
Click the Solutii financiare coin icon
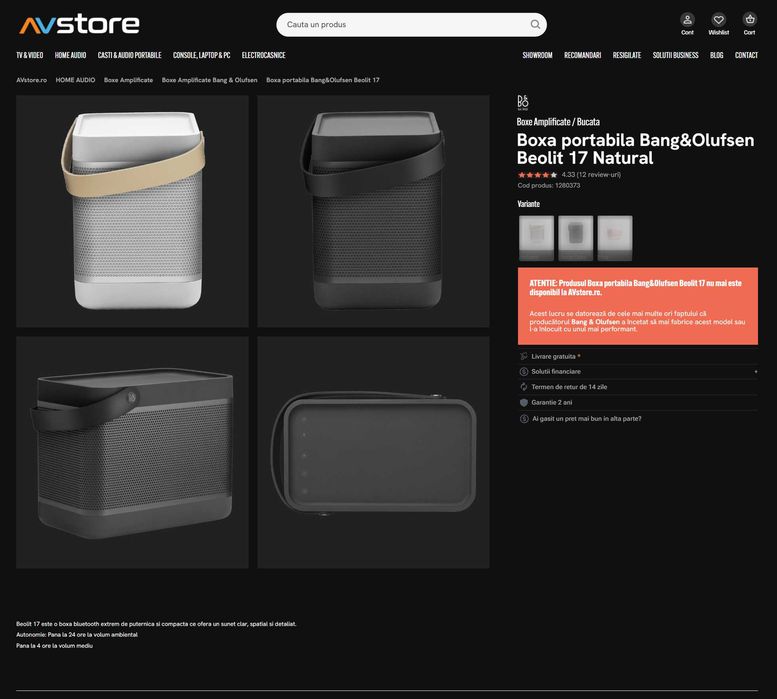pyautogui.click(x=524, y=372)
